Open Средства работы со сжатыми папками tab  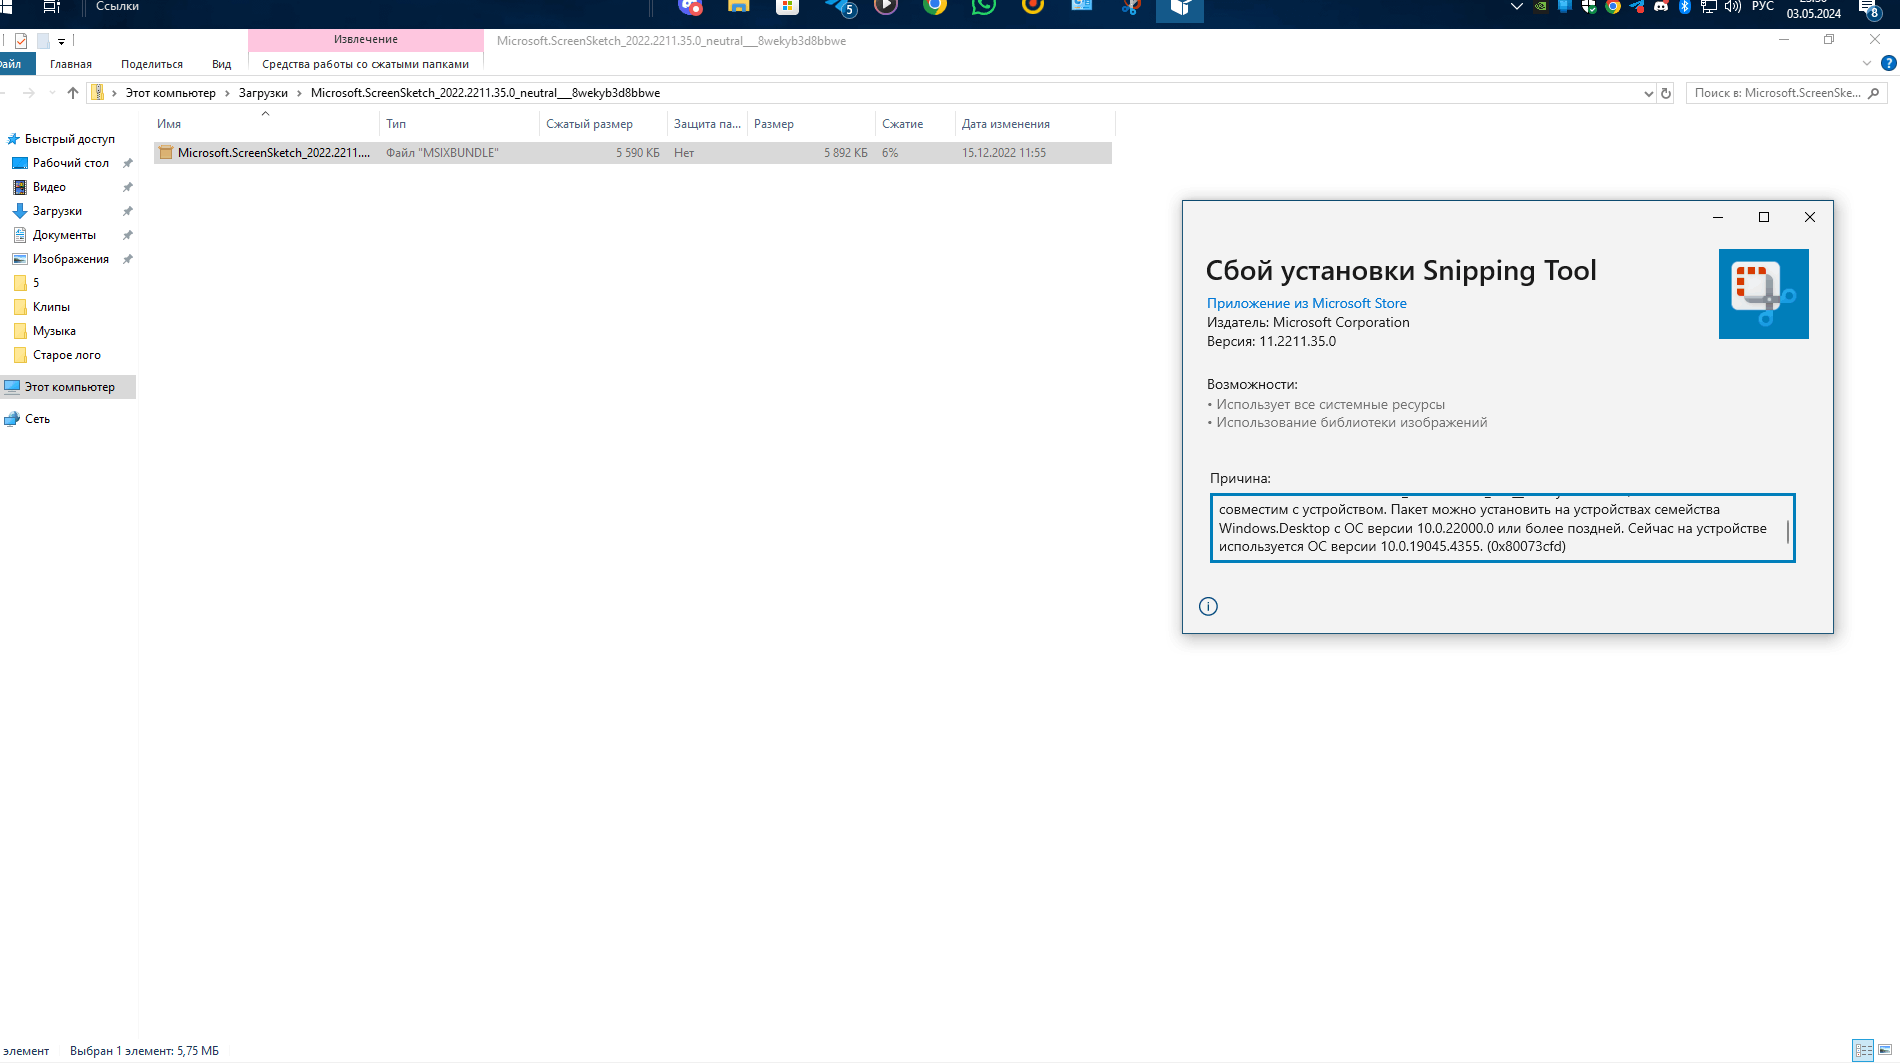pos(365,64)
